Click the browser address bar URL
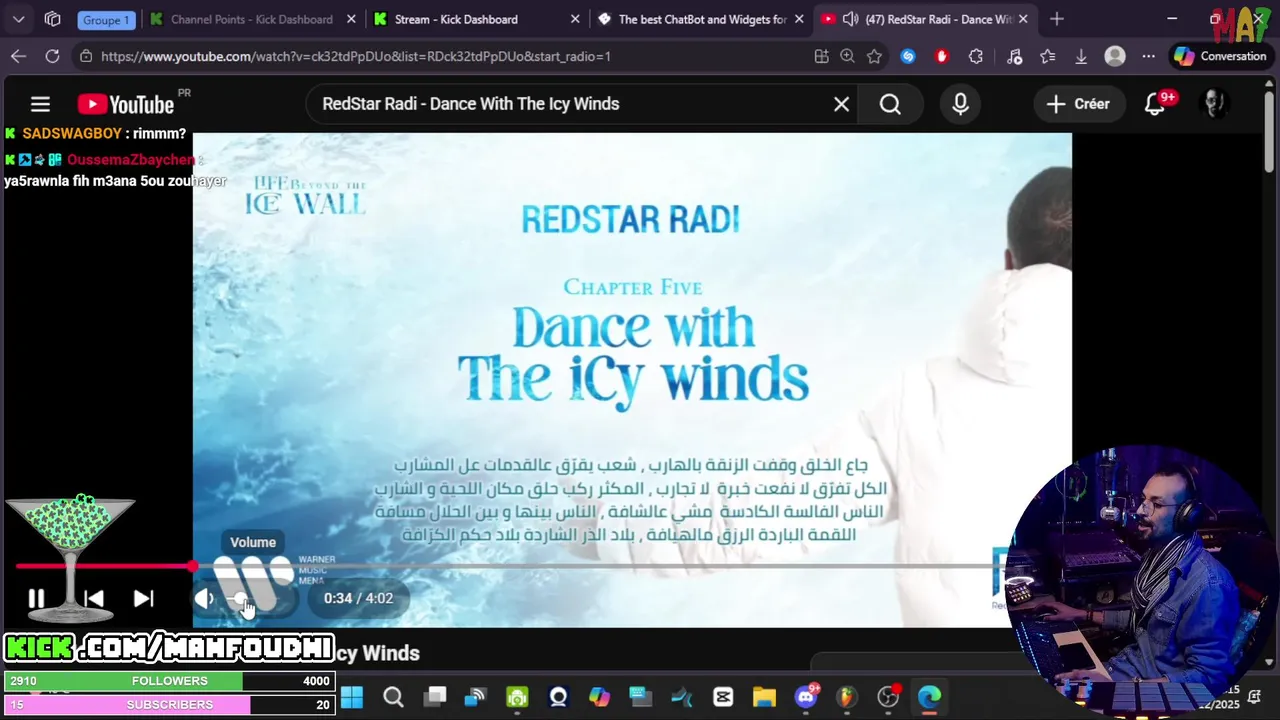 (356, 56)
